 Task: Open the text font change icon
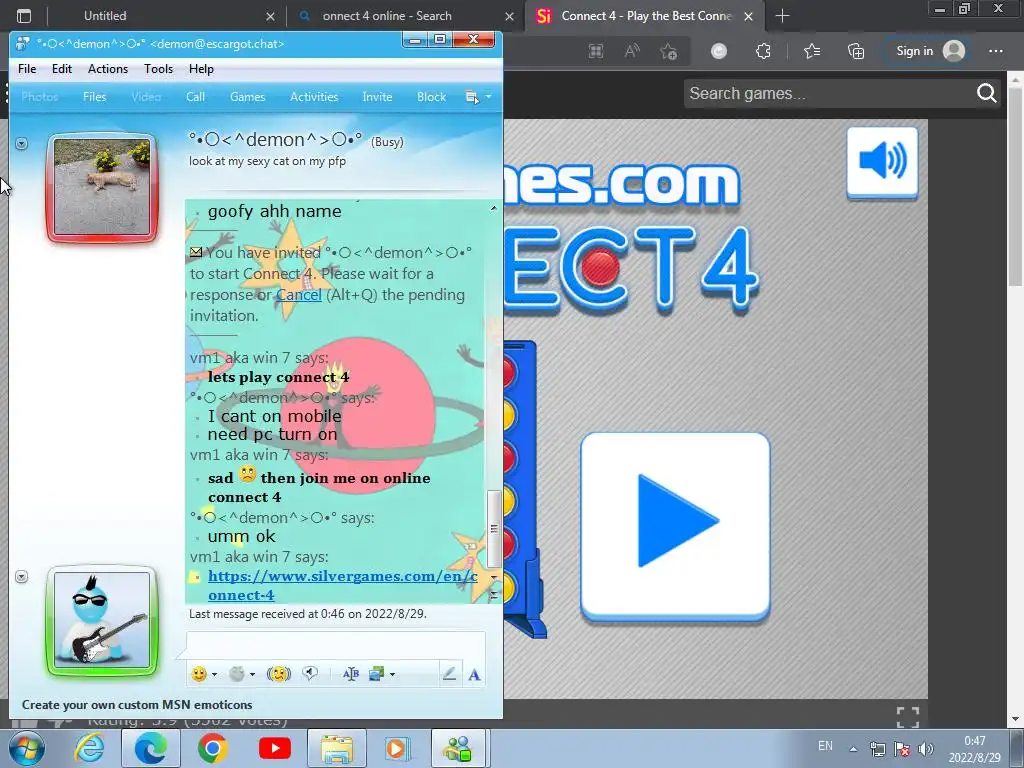pos(351,674)
